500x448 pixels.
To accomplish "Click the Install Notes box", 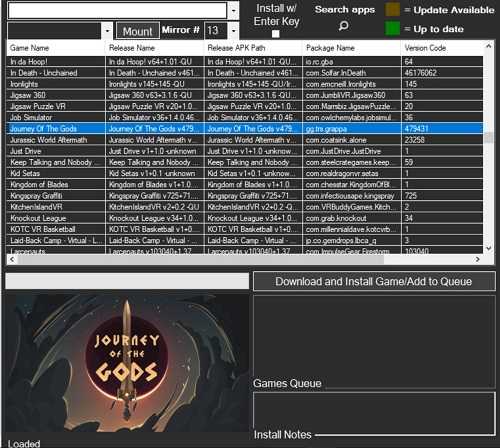I will [x=374, y=413].
